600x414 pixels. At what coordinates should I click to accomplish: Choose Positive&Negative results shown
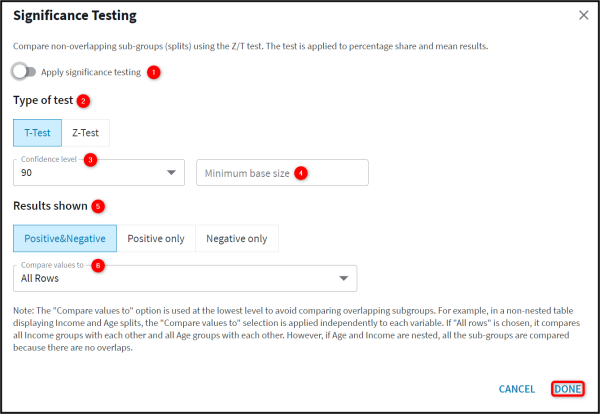[x=65, y=238]
